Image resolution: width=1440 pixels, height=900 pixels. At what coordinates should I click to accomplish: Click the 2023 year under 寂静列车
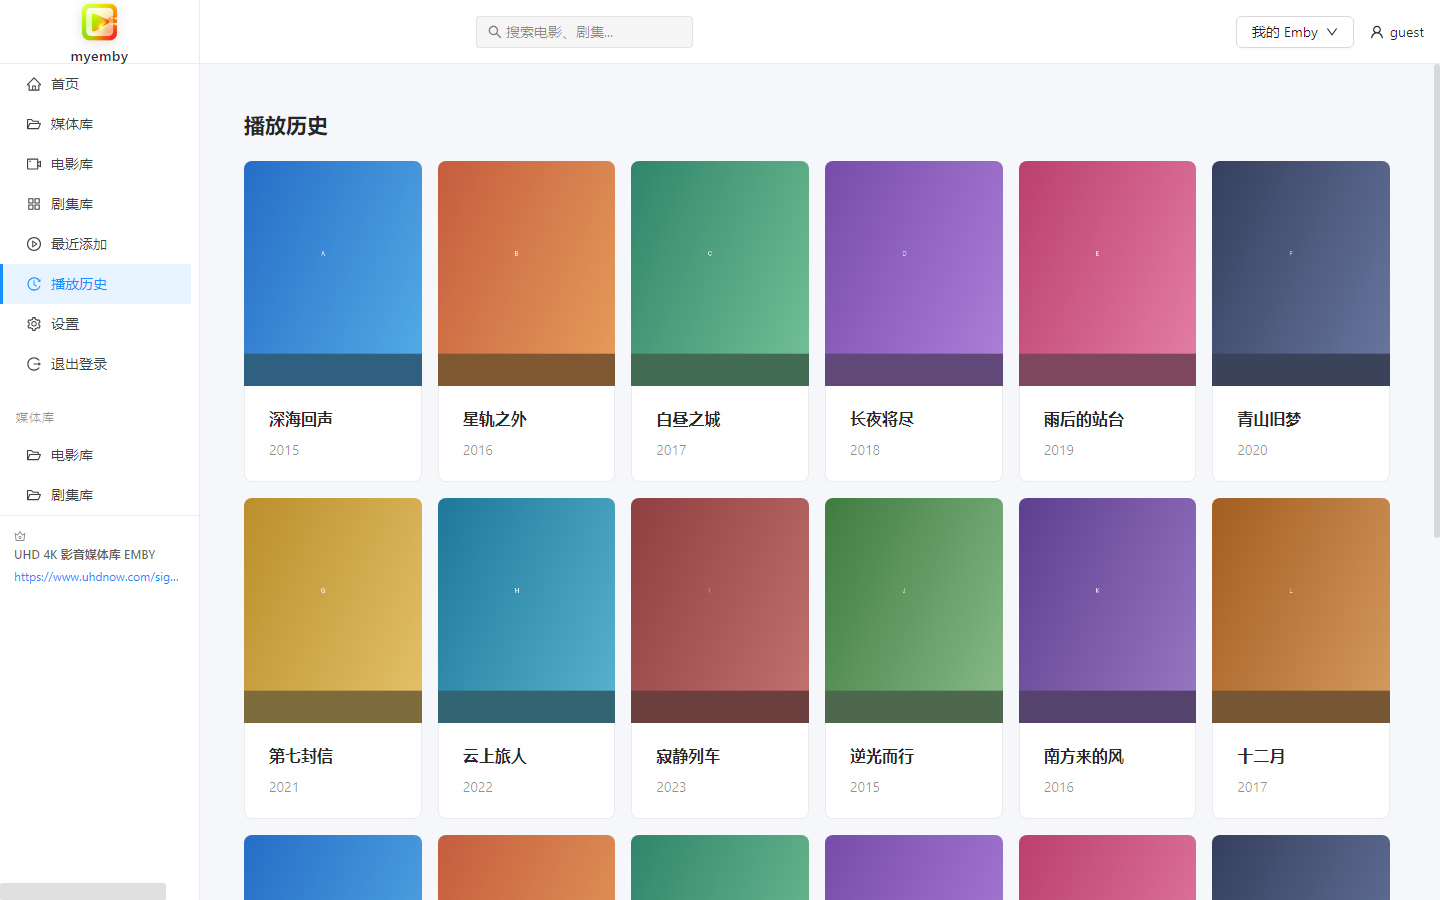pos(671,787)
